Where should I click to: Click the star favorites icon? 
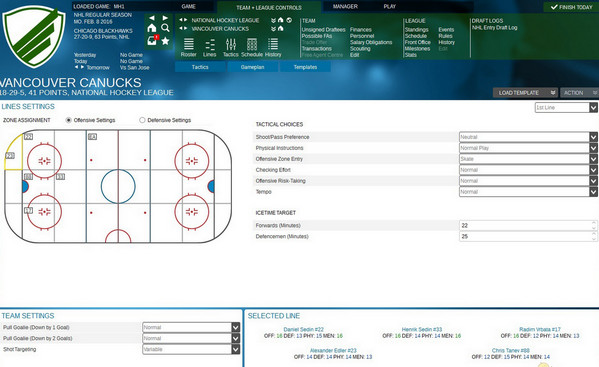(165, 41)
